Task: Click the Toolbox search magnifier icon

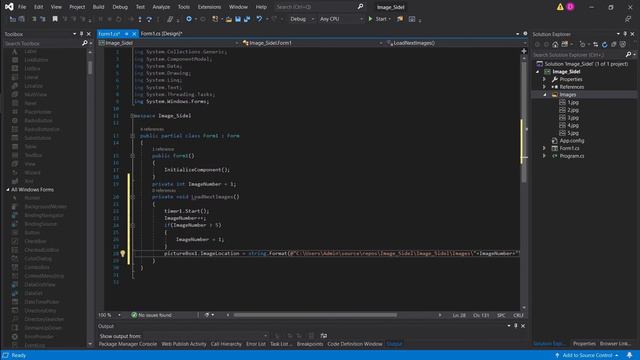Action: point(84,43)
